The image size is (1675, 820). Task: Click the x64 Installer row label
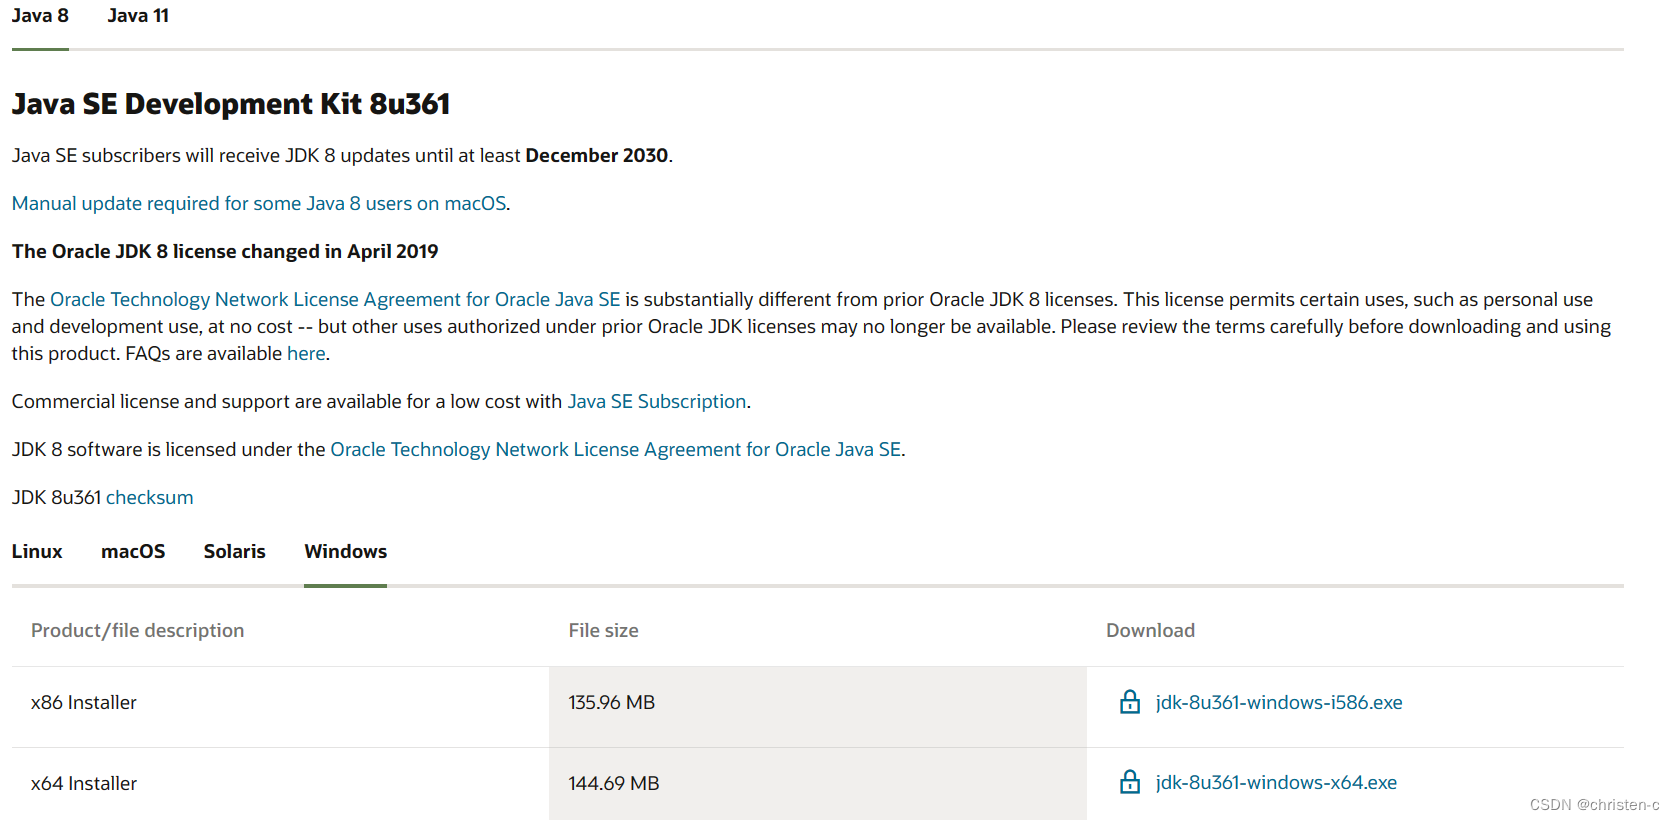[84, 784]
